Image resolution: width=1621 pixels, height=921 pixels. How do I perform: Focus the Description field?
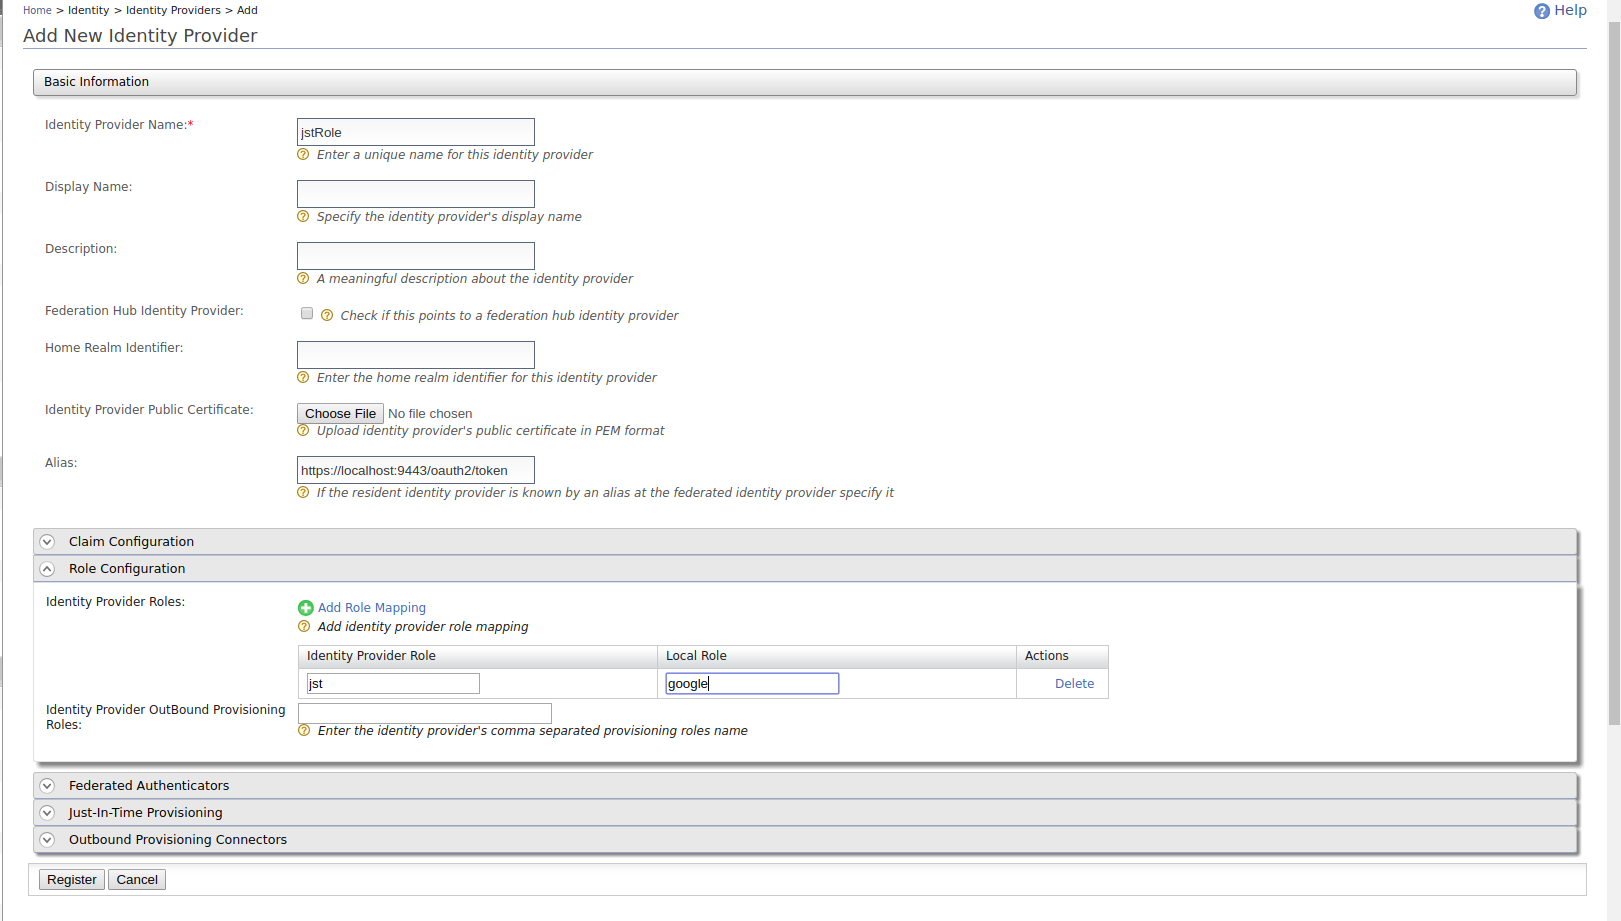pos(416,256)
